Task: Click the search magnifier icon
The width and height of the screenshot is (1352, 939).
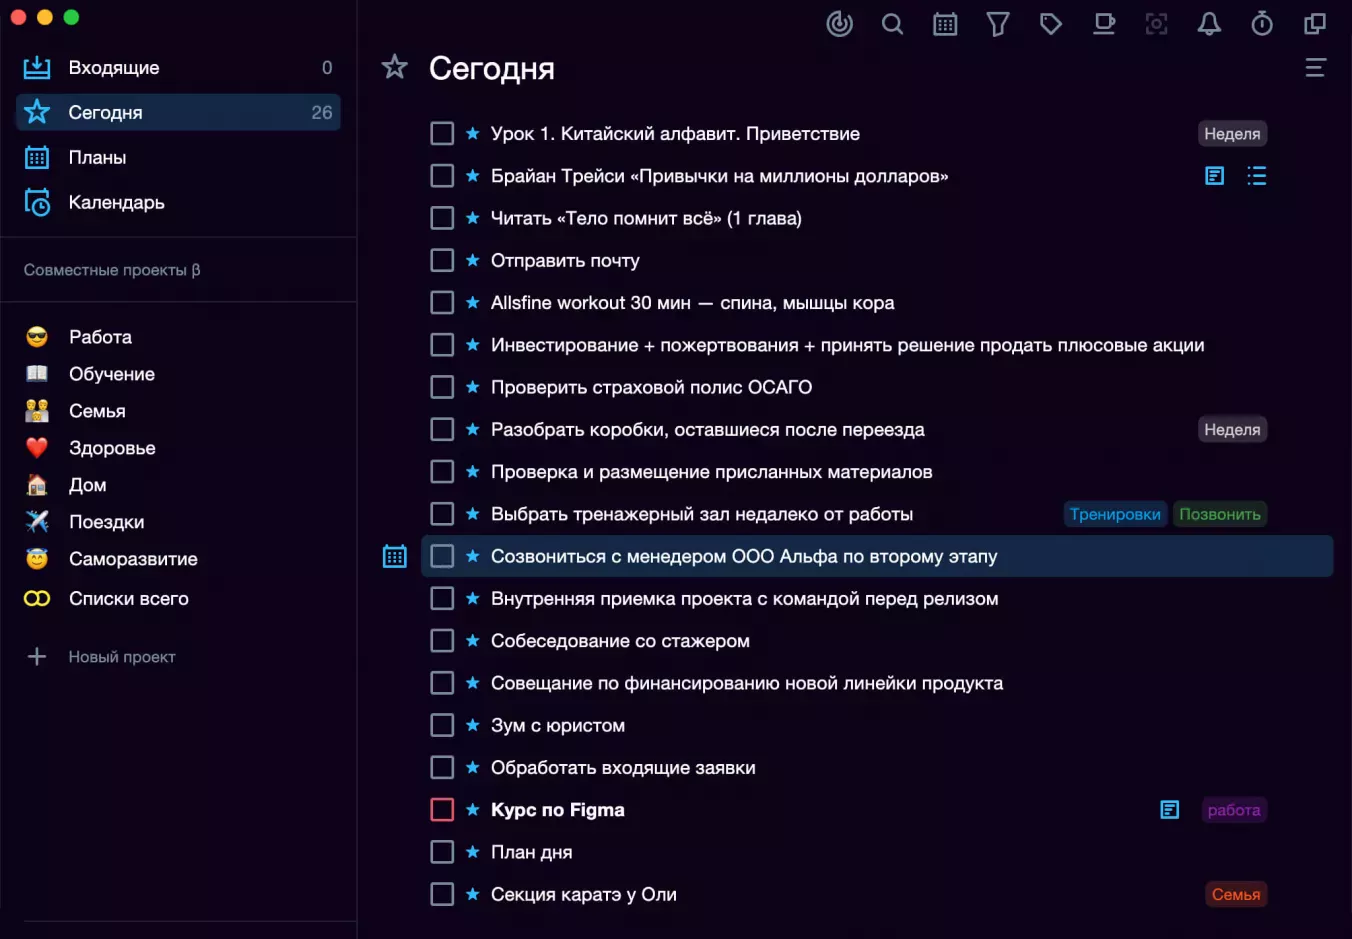Action: [893, 24]
